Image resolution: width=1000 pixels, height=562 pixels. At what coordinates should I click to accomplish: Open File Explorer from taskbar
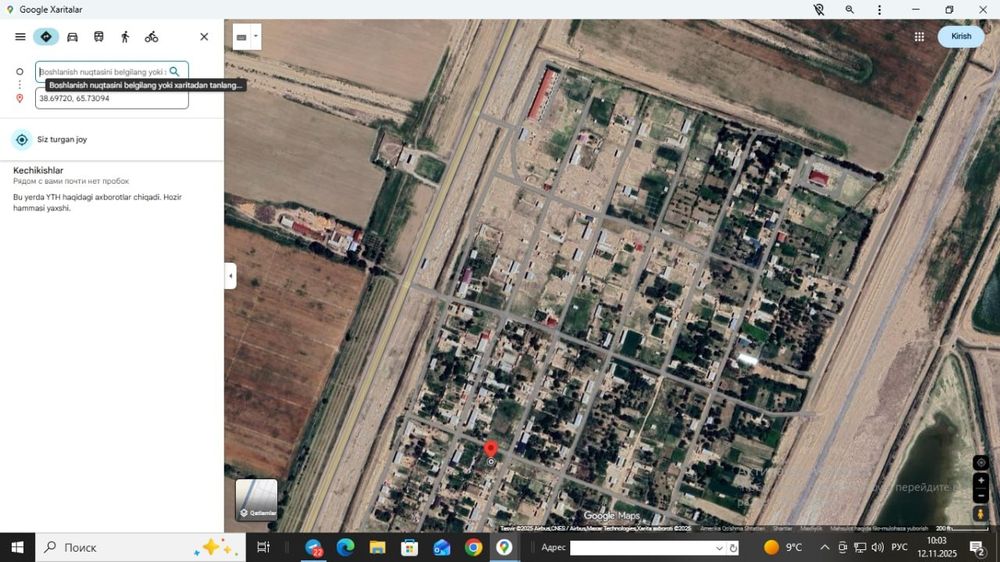pyautogui.click(x=378, y=547)
